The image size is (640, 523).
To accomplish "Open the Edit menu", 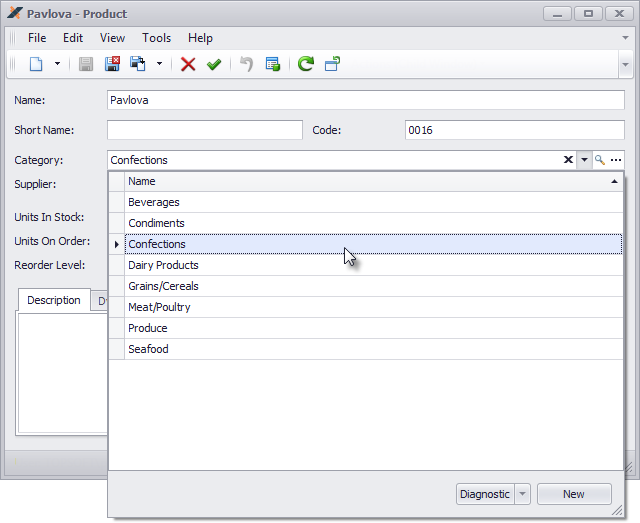I will 73,38.
